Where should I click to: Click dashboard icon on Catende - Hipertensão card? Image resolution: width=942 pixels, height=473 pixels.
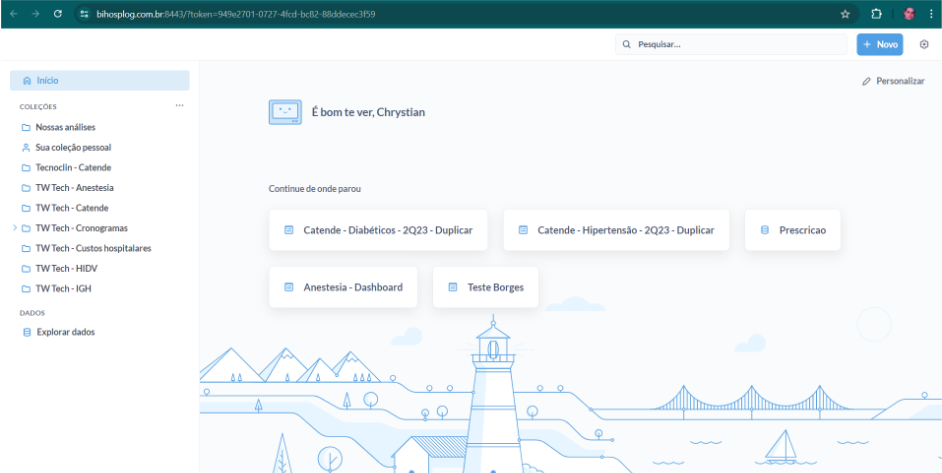pyautogui.click(x=523, y=230)
